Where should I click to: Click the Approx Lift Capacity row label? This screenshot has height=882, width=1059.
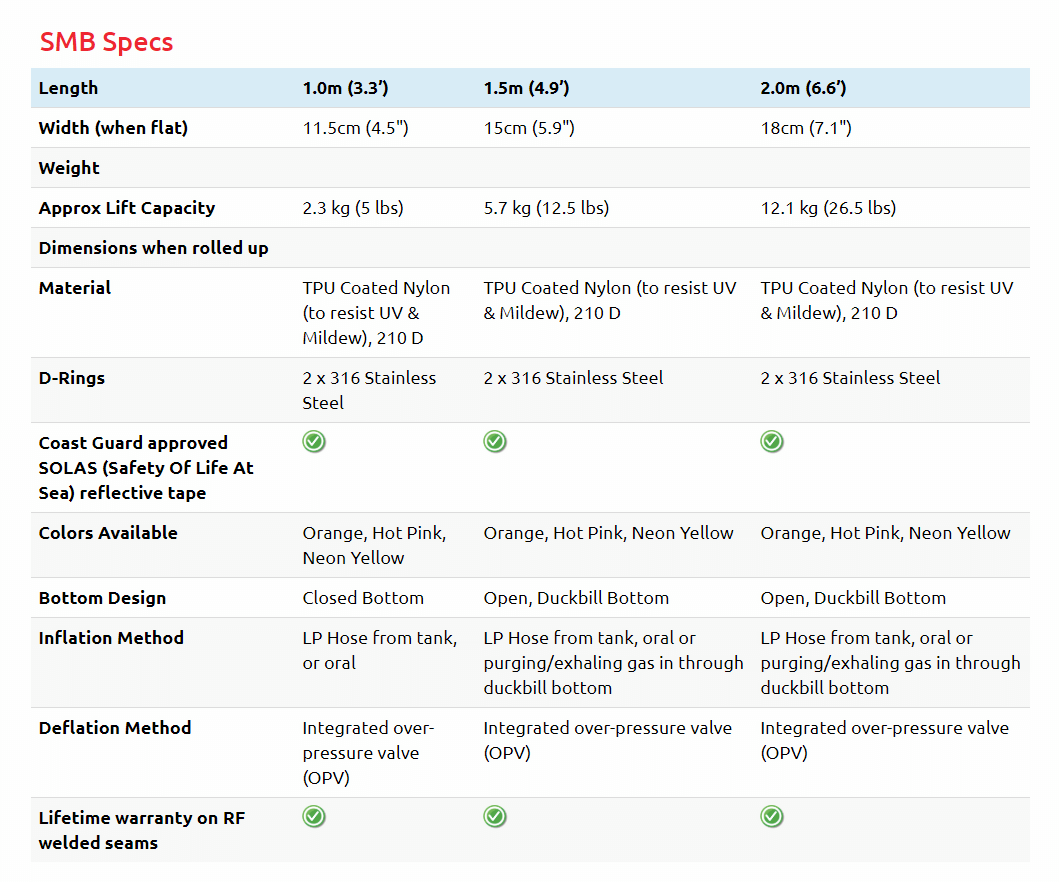pos(127,208)
